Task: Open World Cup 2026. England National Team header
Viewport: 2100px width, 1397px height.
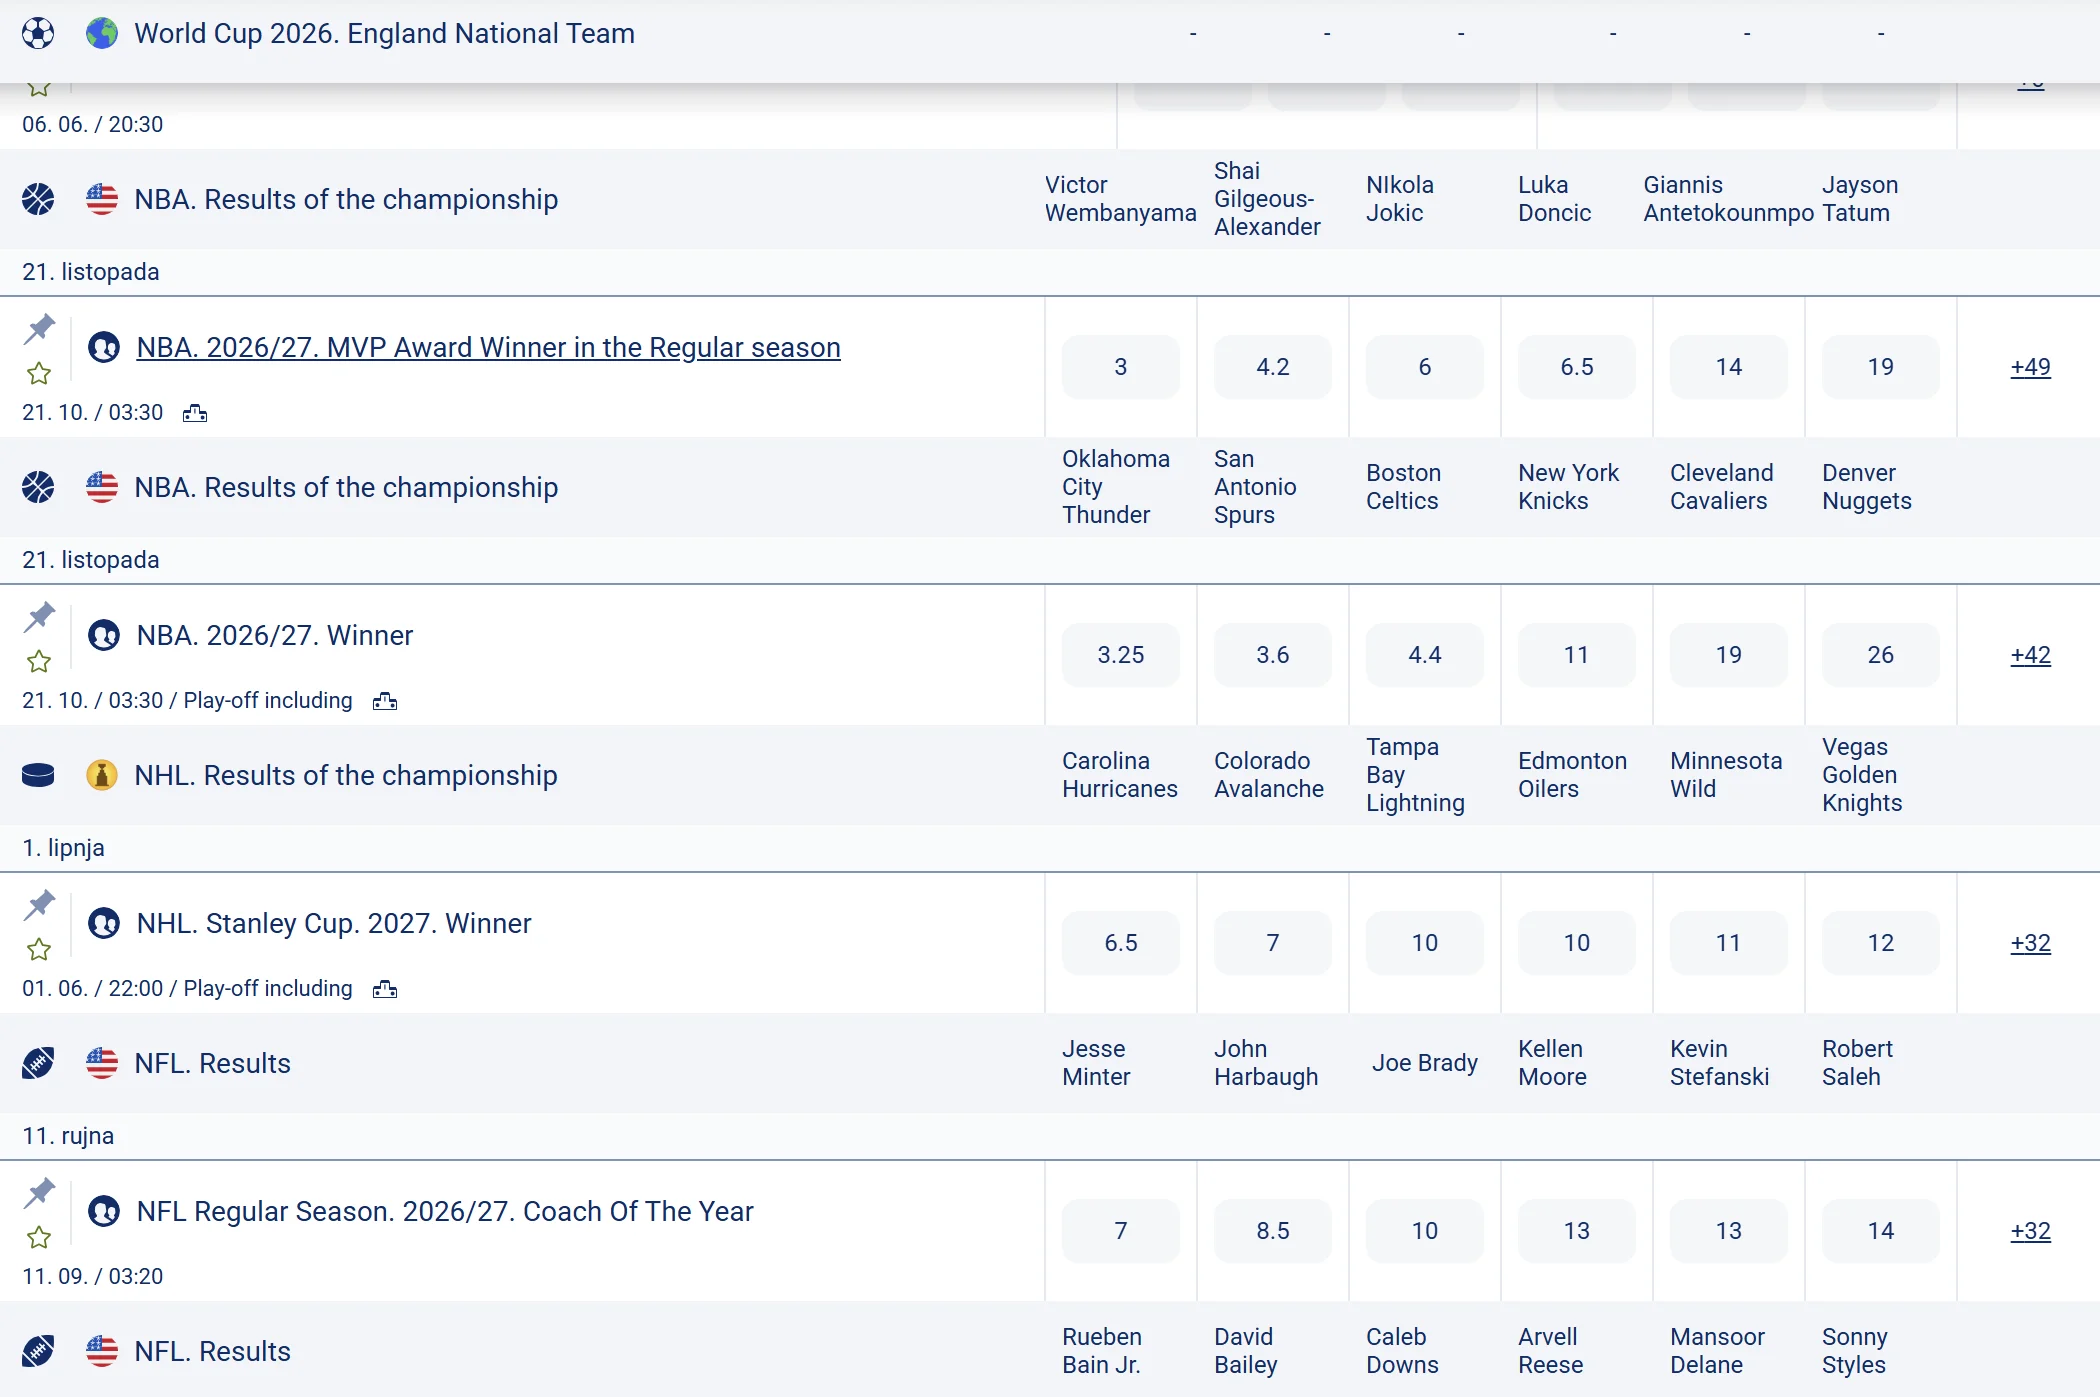Action: point(385,33)
